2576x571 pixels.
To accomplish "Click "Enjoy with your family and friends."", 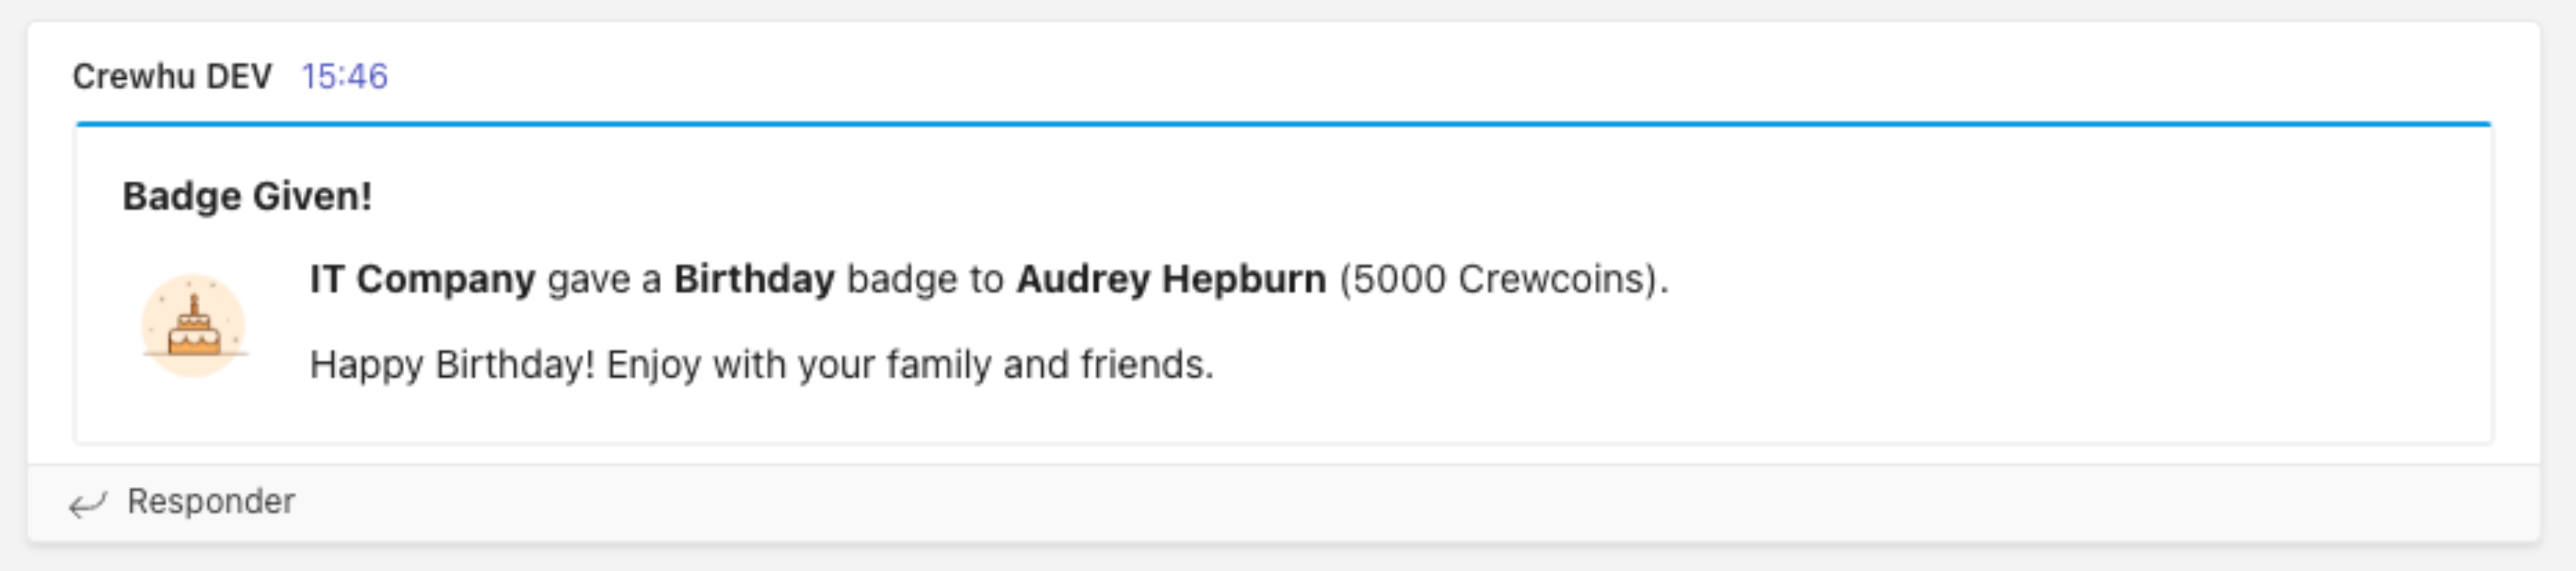I will click(910, 365).
